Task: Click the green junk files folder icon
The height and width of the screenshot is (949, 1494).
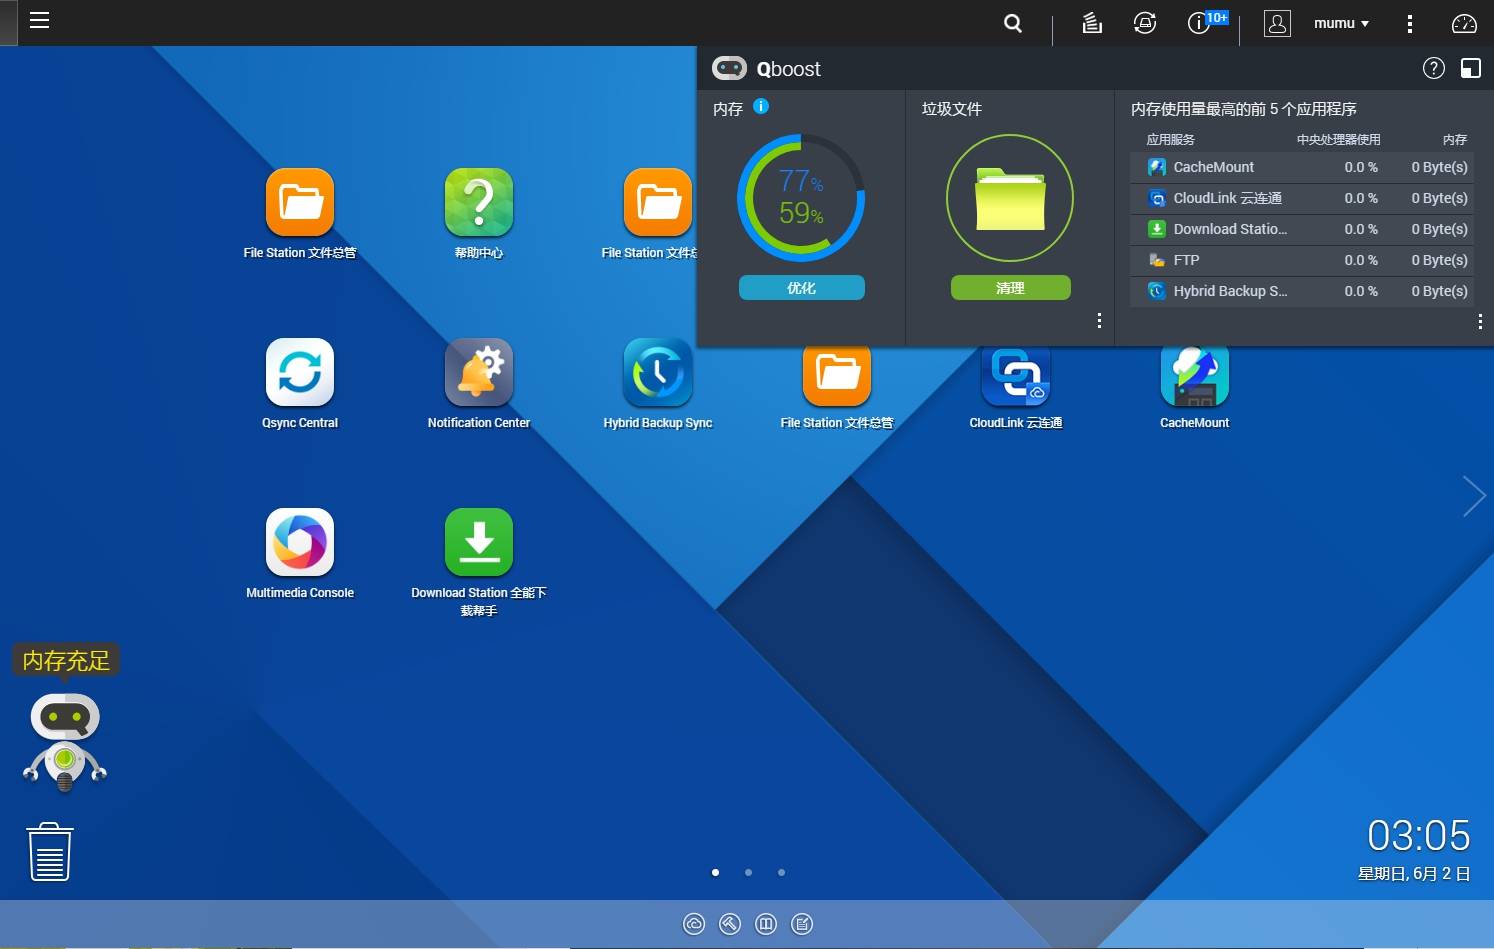Action: tap(1010, 198)
